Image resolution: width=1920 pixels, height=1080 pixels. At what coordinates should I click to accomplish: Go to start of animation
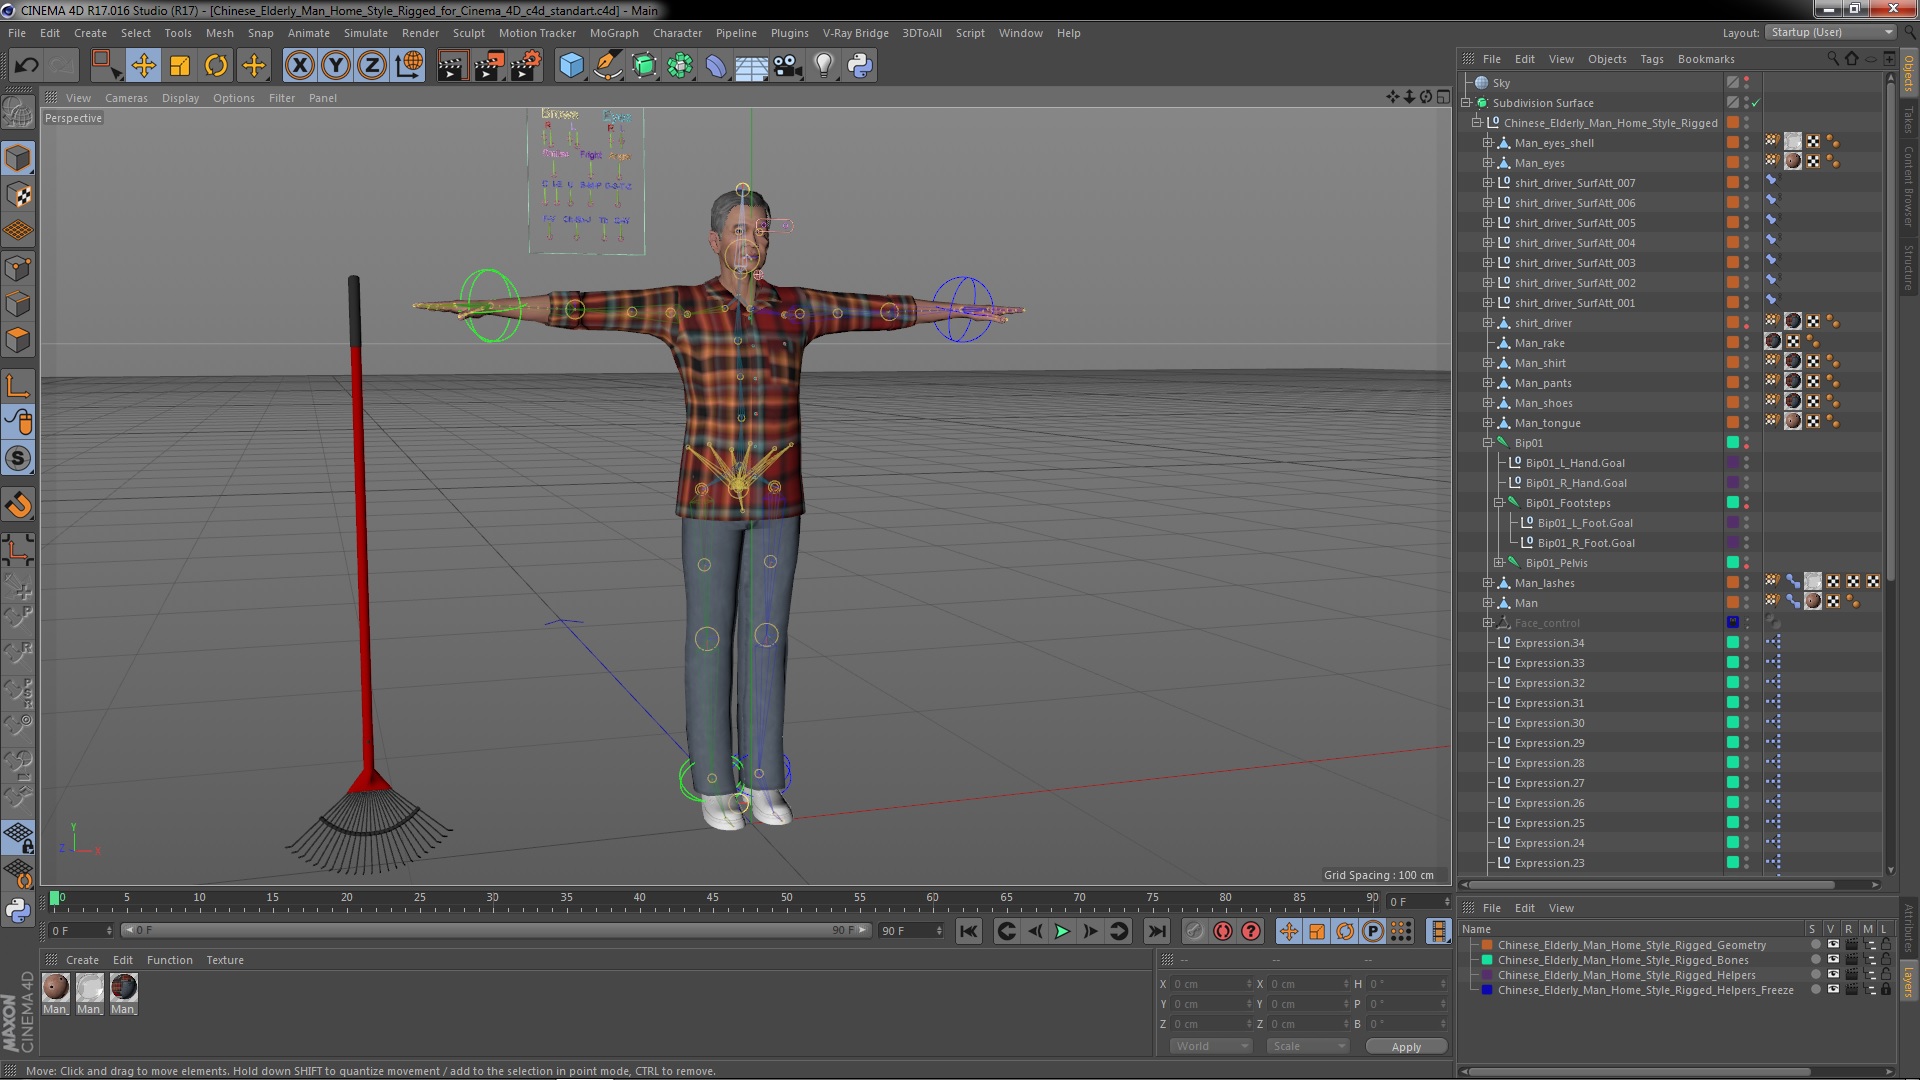click(x=968, y=931)
